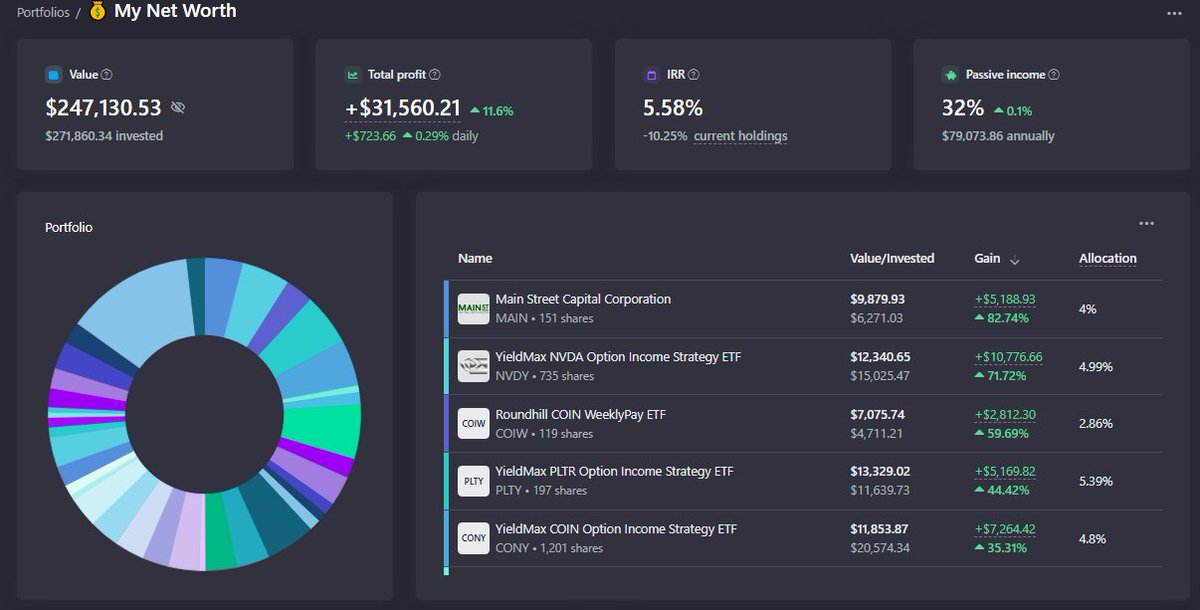Click the COIW ticker logo

(473, 423)
